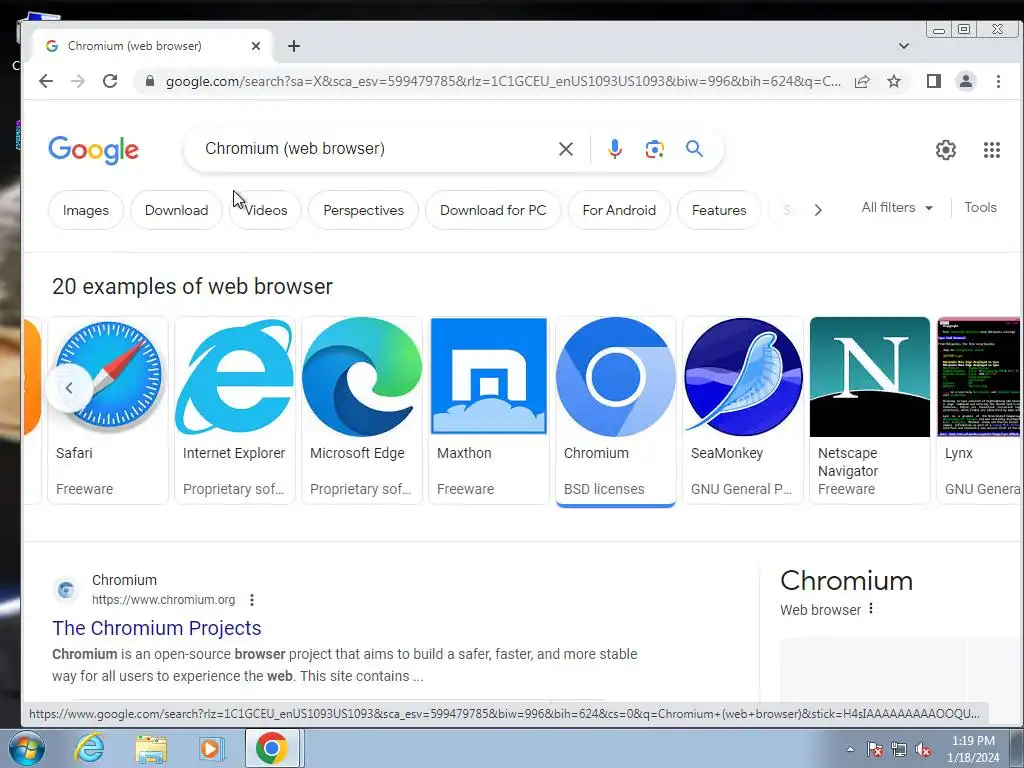Move browser carousel to previous items
The height and width of the screenshot is (768, 1024).
pyautogui.click(x=69, y=388)
